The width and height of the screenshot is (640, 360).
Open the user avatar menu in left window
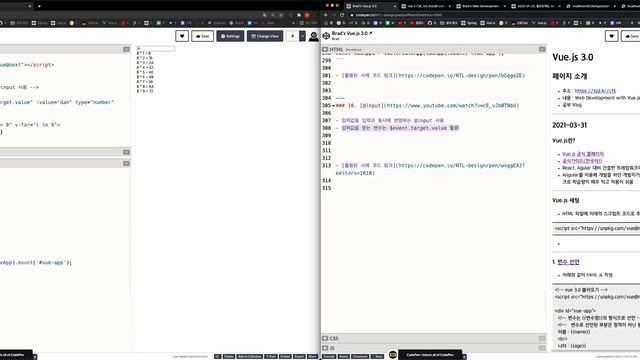(x=313, y=36)
